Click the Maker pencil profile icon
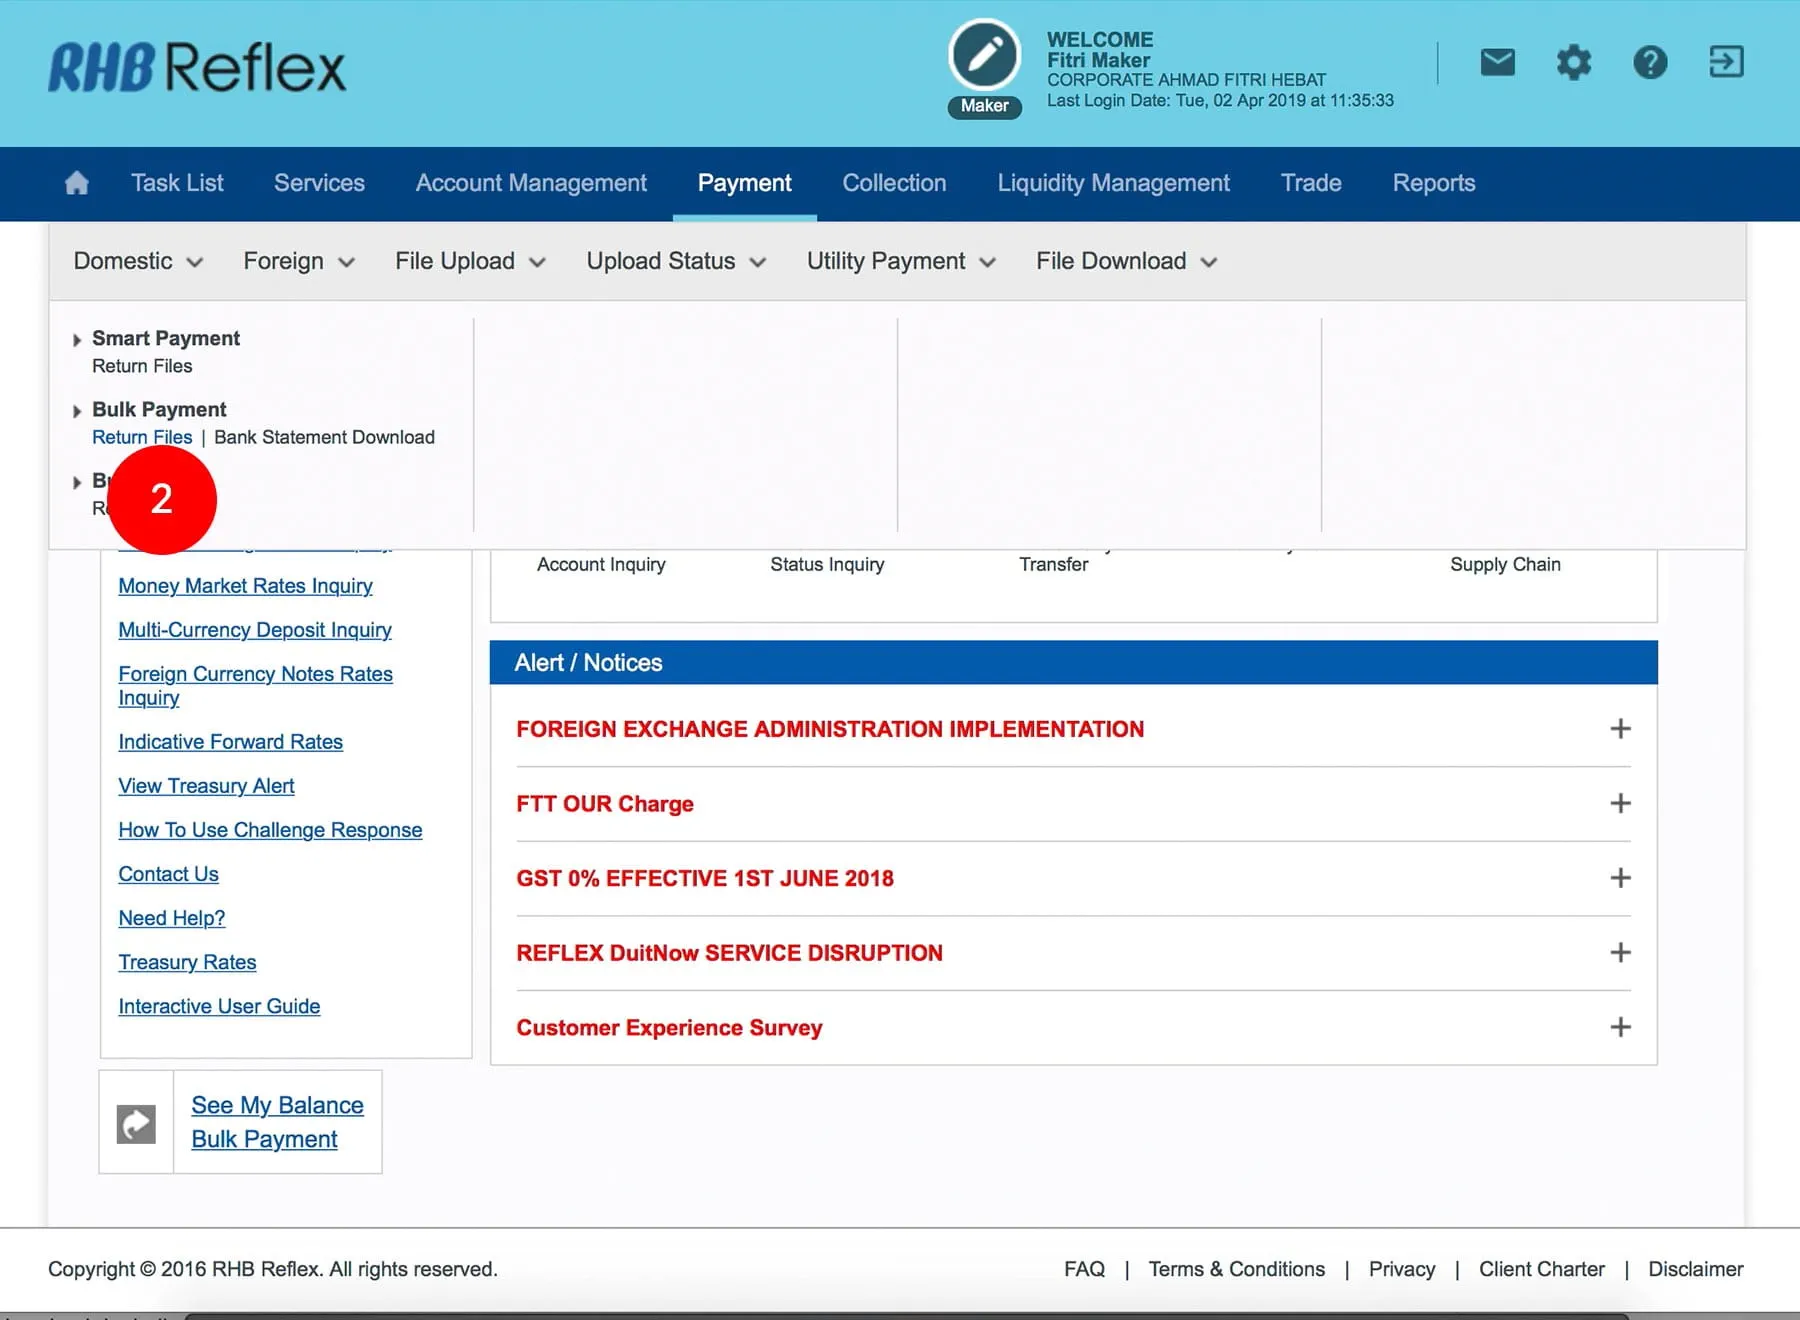Screen dimensions: 1800x1320 coord(984,56)
